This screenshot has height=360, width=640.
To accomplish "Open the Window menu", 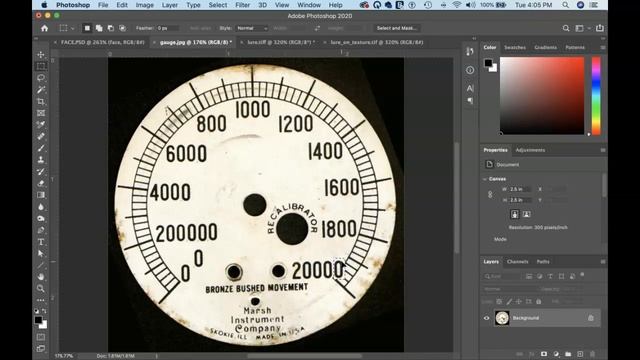I will coord(309,5).
